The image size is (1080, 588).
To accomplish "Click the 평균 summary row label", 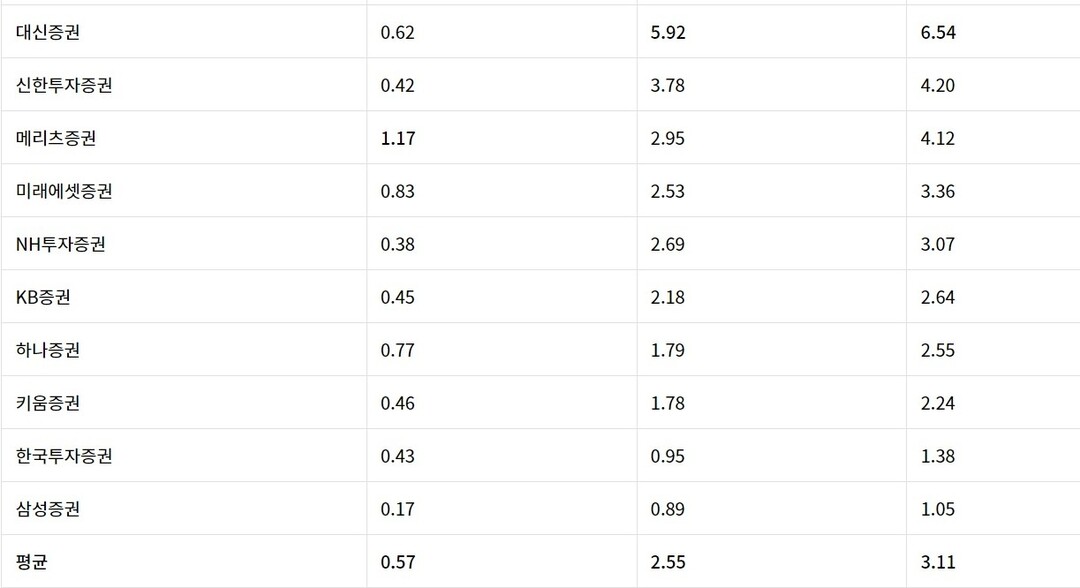I will click(x=32, y=562).
